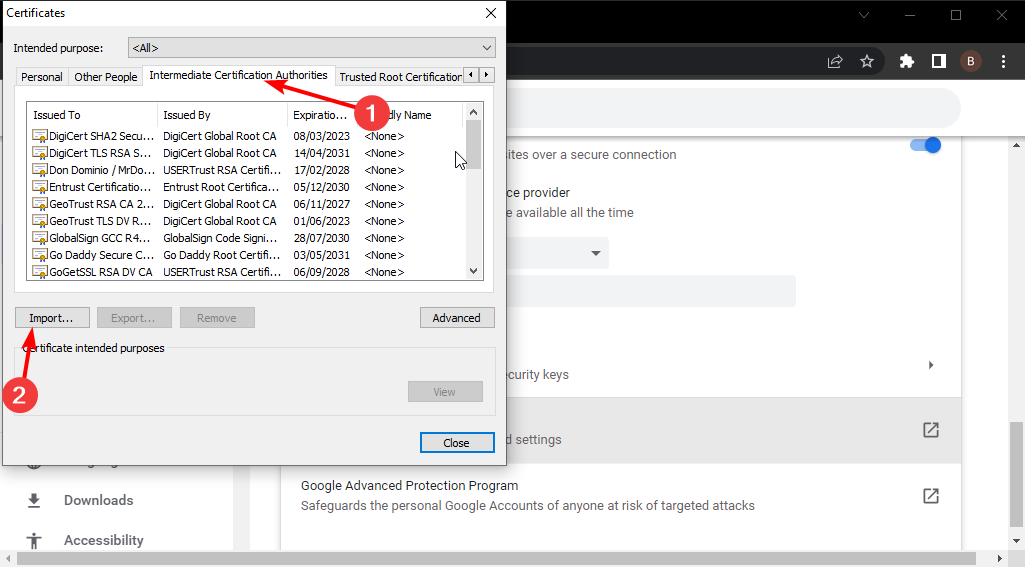Click the Chrome share page icon
This screenshot has height=567, width=1025.
pyautogui.click(x=835, y=61)
